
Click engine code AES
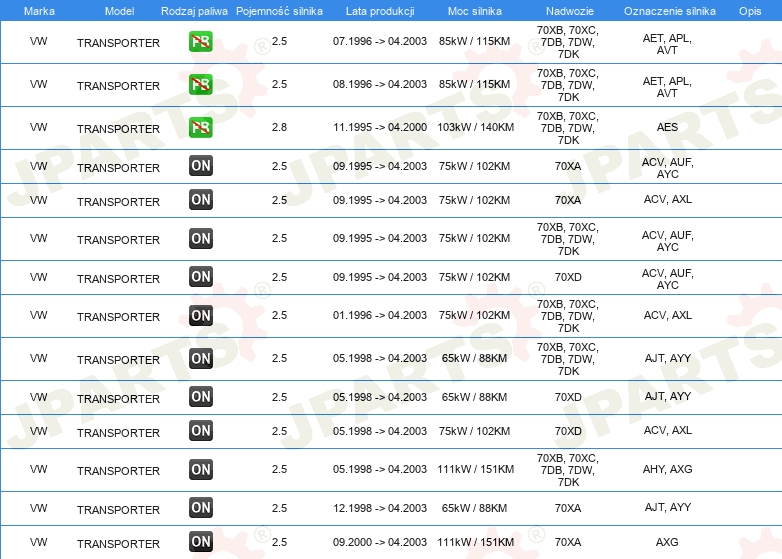[667, 127]
